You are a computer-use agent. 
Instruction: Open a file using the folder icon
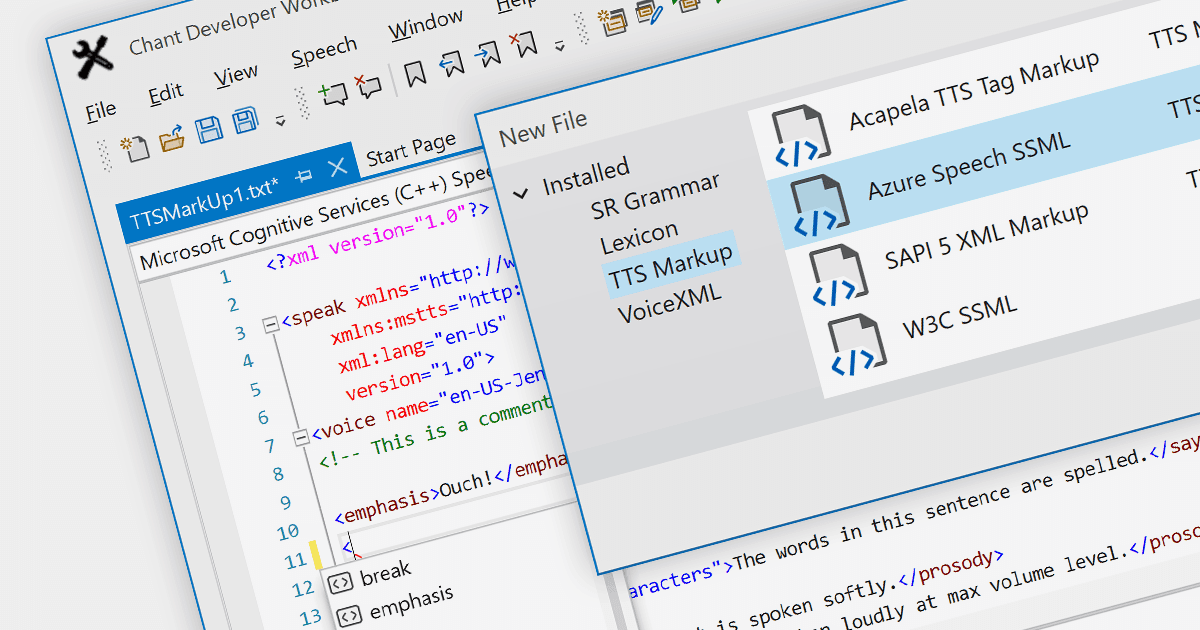172,137
